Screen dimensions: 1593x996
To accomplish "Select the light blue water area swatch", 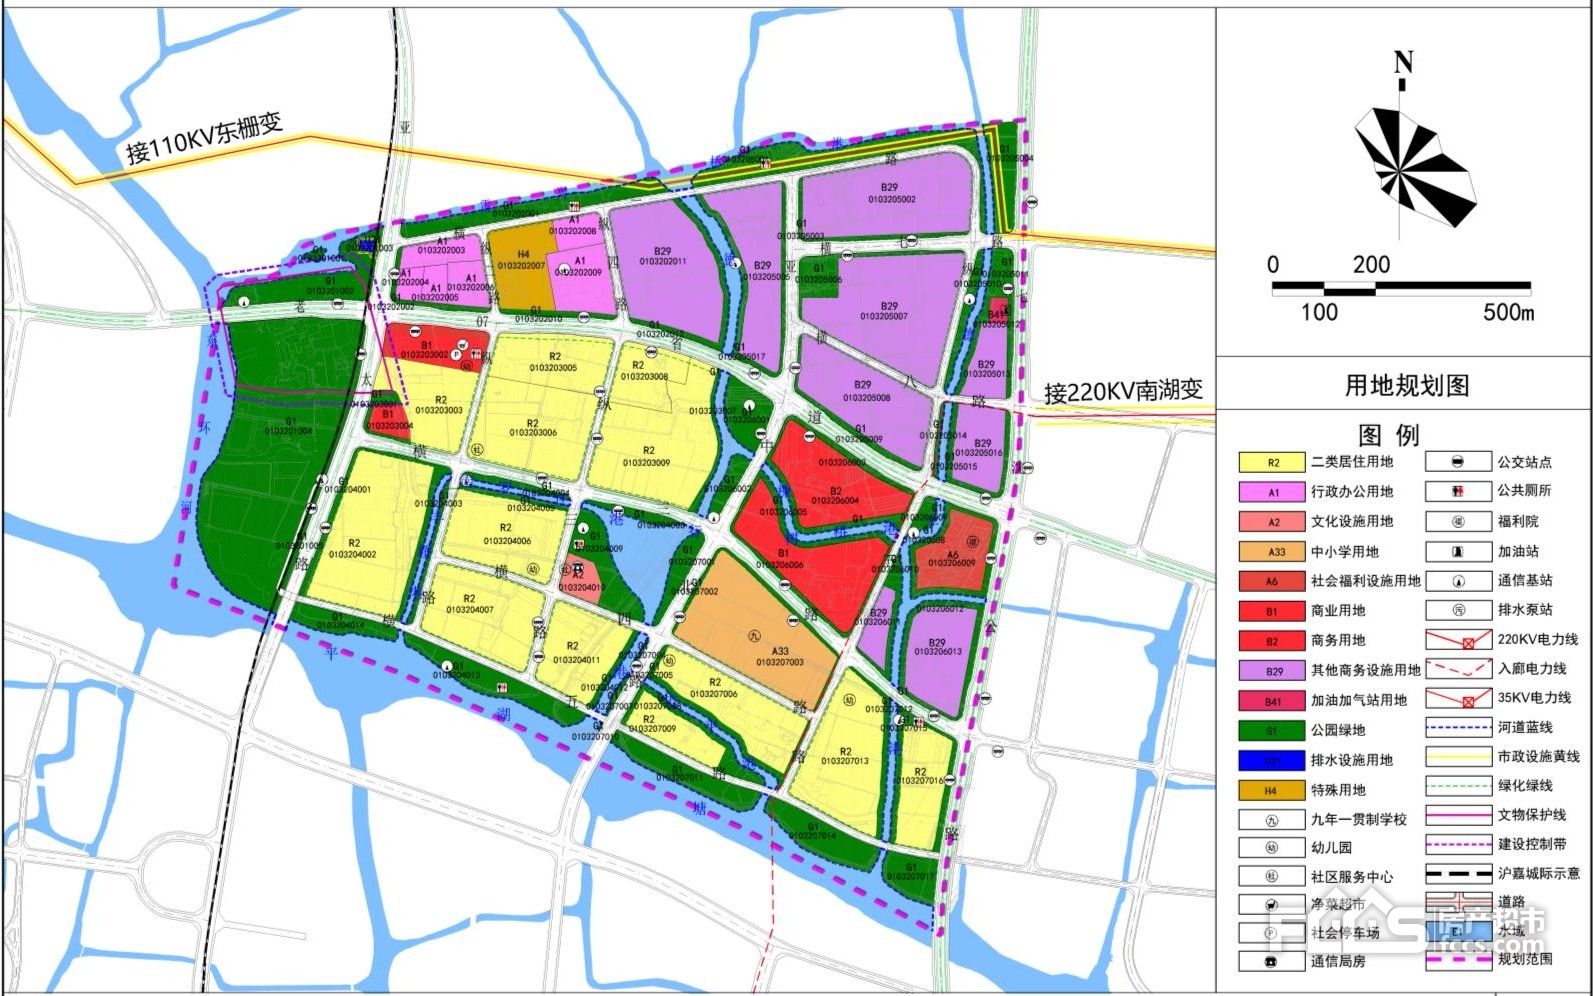I will (1458, 931).
